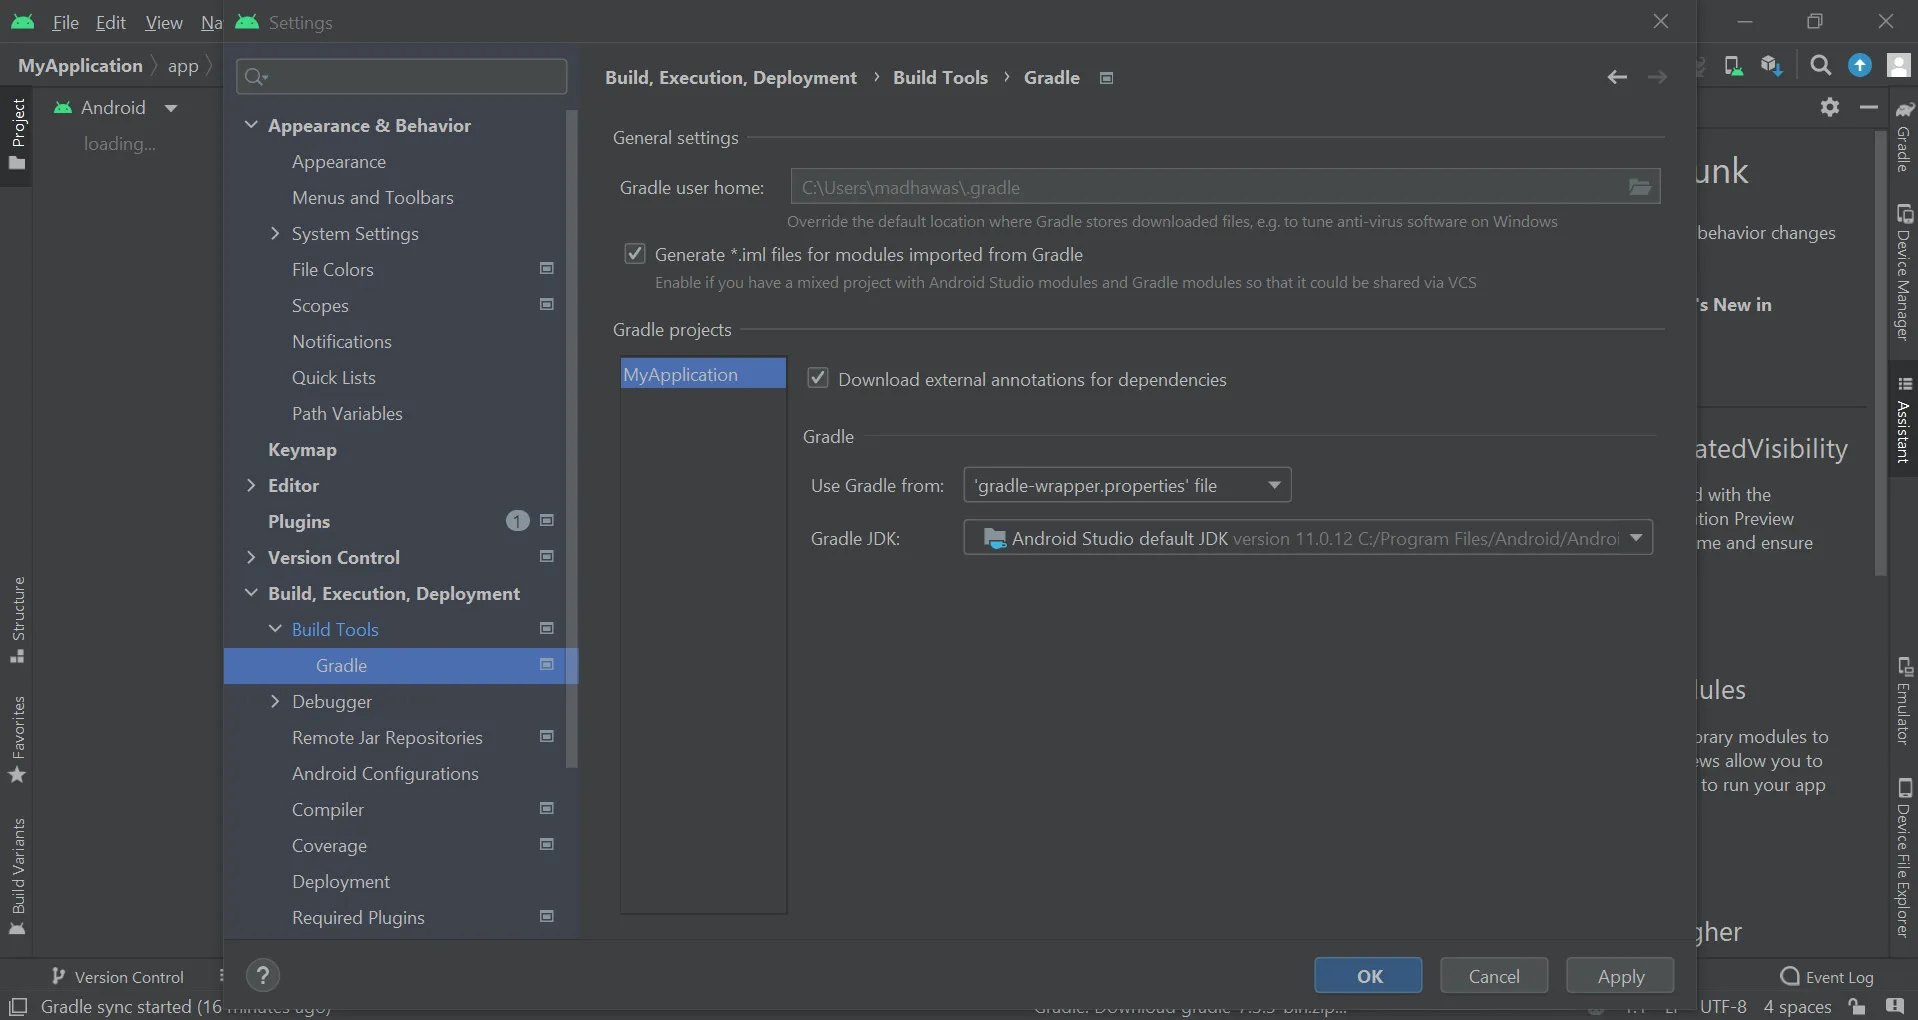The height and width of the screenshot is (1020, 1918).
Task: Click the back navigation arrow in Settings
Action: (x=1617, y=77)
